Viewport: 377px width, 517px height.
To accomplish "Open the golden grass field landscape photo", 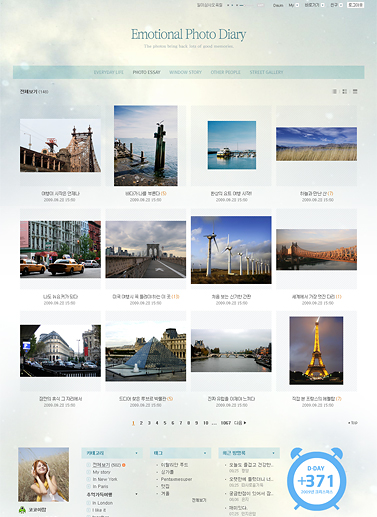I will click(x=316, y=144).
